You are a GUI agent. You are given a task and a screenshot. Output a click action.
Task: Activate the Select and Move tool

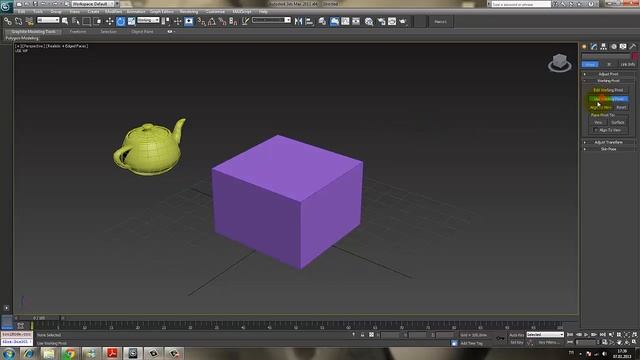[109, 21]
